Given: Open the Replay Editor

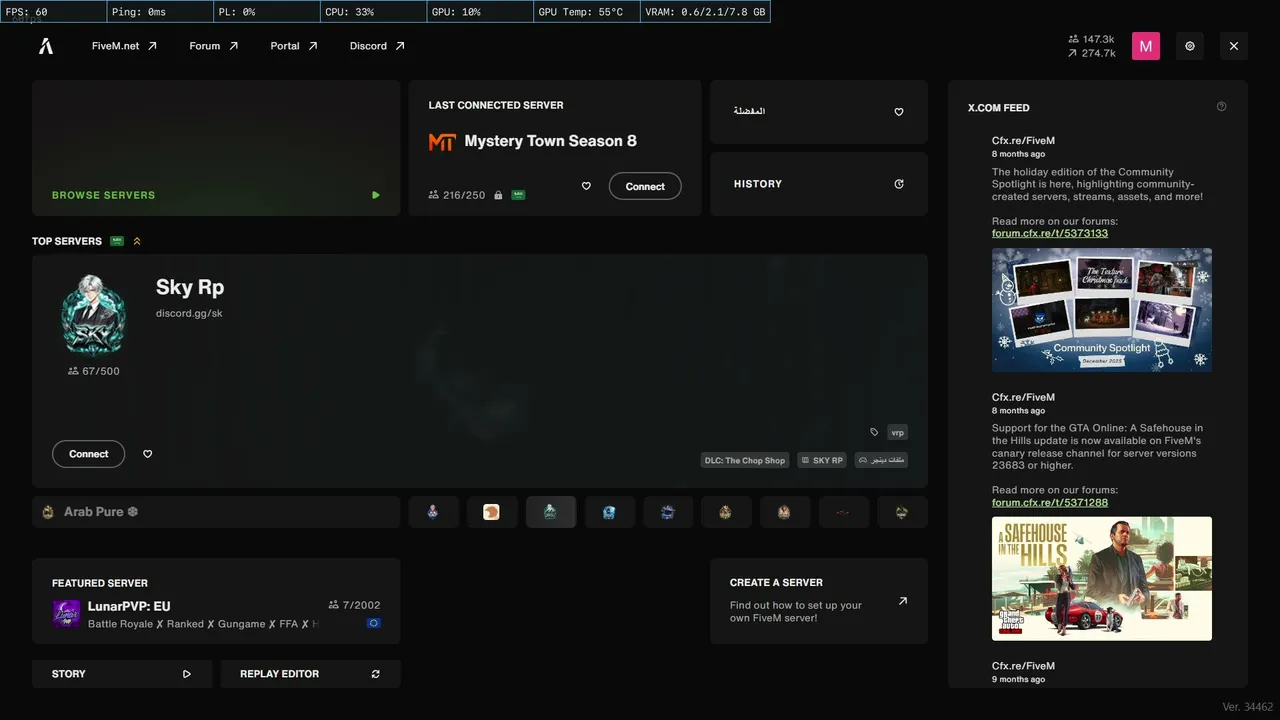Looking at the screenshot, I should [x=310, y=674].
